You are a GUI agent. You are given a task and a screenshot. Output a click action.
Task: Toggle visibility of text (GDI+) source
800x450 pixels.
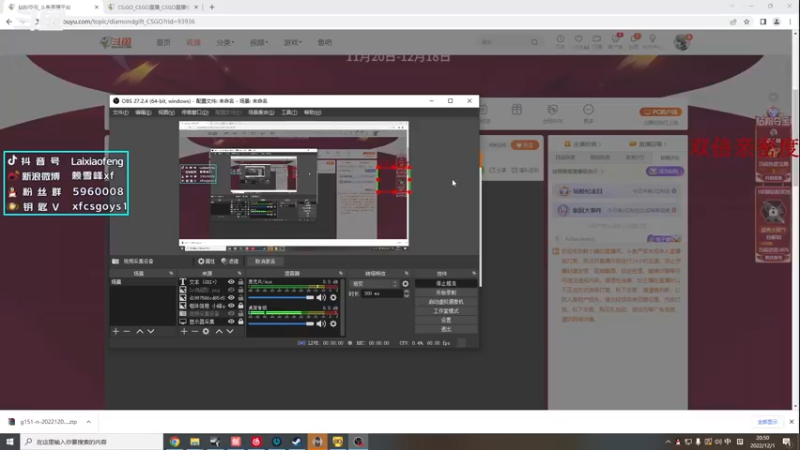pyautogui.click(x=231, y=282)
